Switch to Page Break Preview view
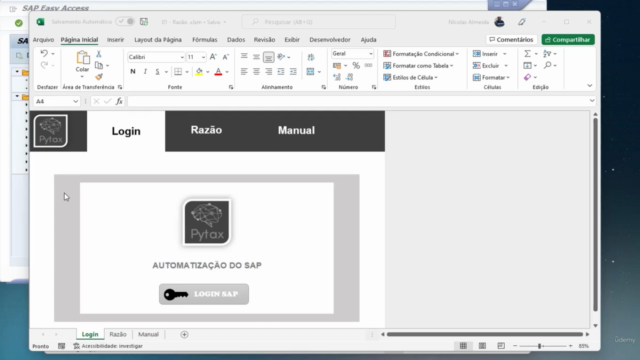The image size is (640, 360). point(501,346)
